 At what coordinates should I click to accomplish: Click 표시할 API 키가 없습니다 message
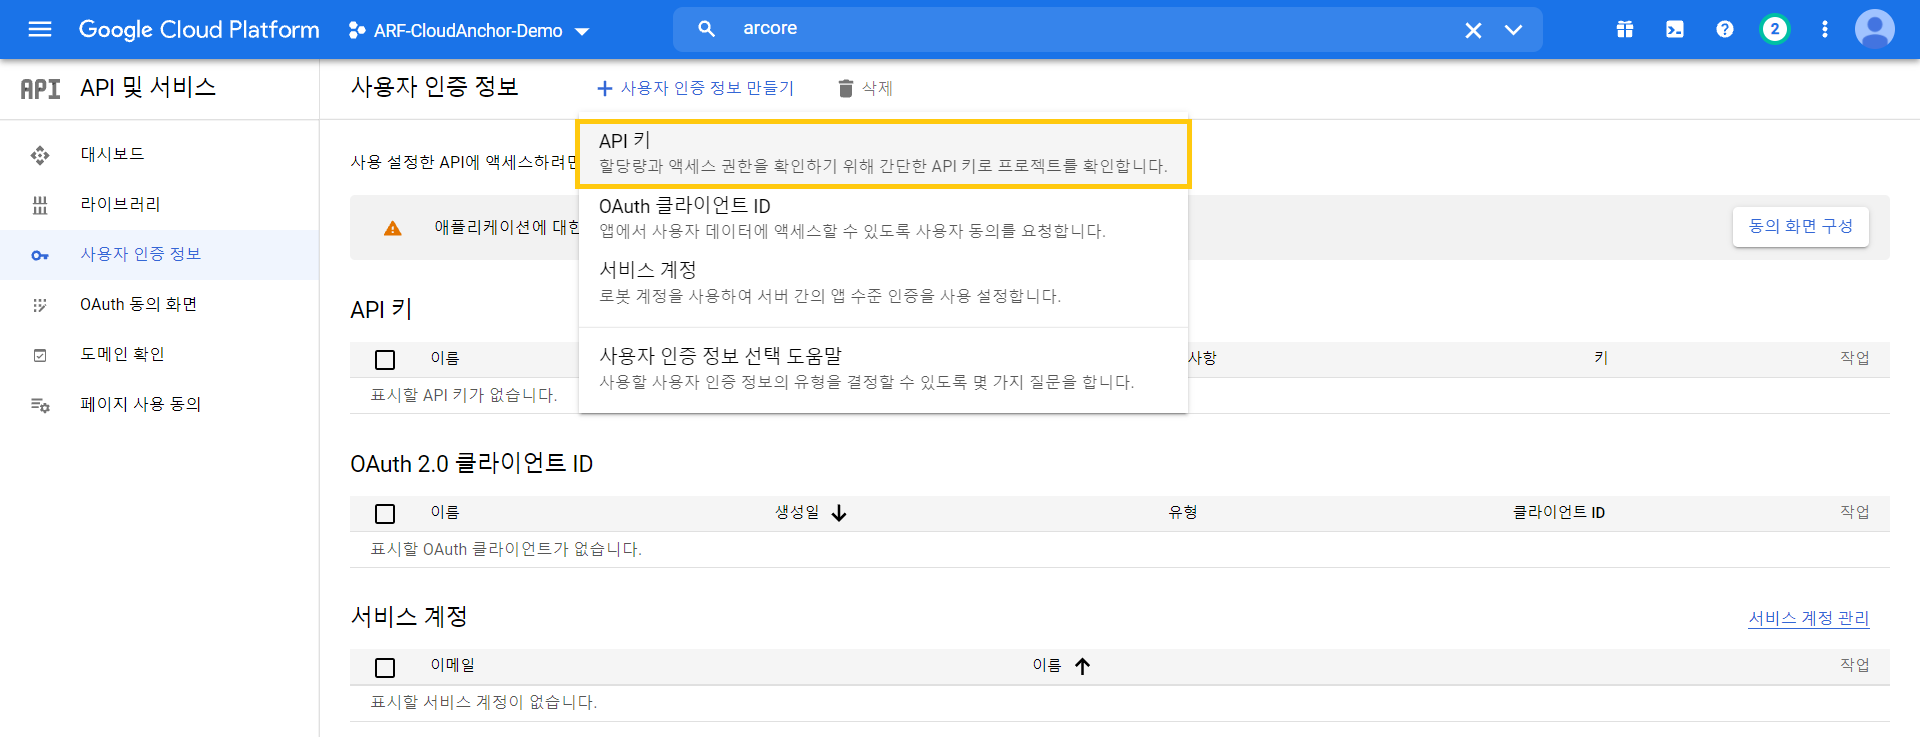(x=464, y=395)
